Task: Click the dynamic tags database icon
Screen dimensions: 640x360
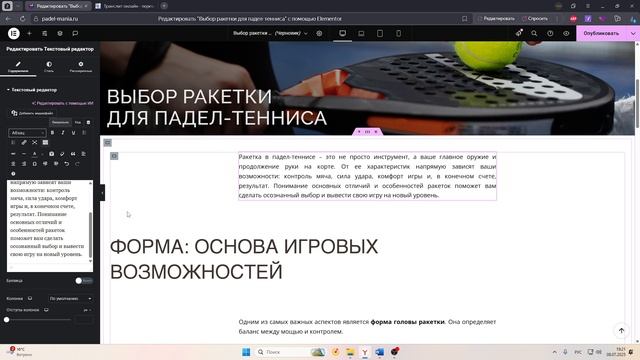Action: pos(89,122)
